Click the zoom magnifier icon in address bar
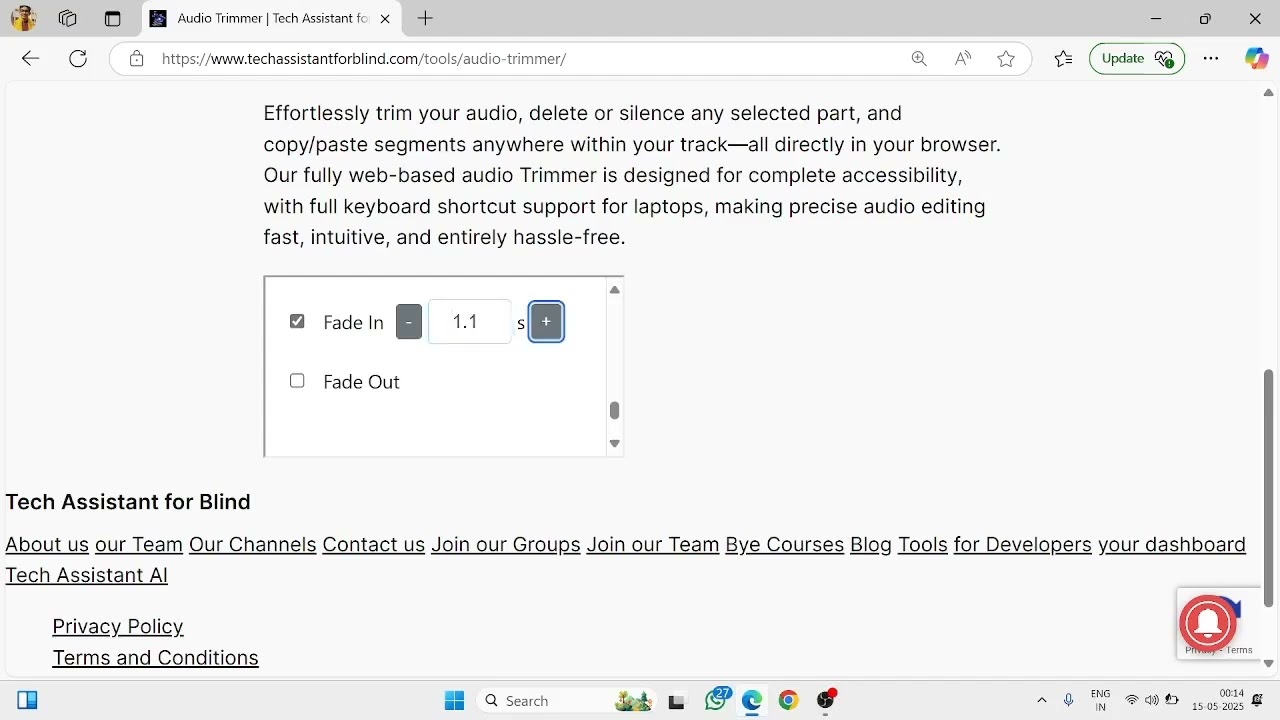This screenshot has width=1280, height=720. [x=919, y=59]
